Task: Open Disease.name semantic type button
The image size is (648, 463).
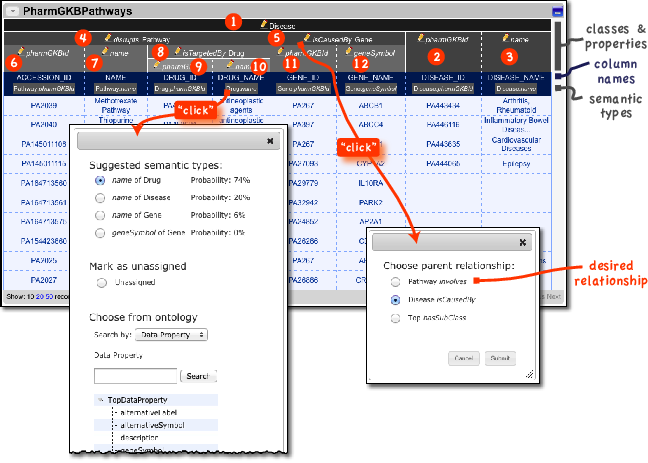Action: click(x=516, y=89)
